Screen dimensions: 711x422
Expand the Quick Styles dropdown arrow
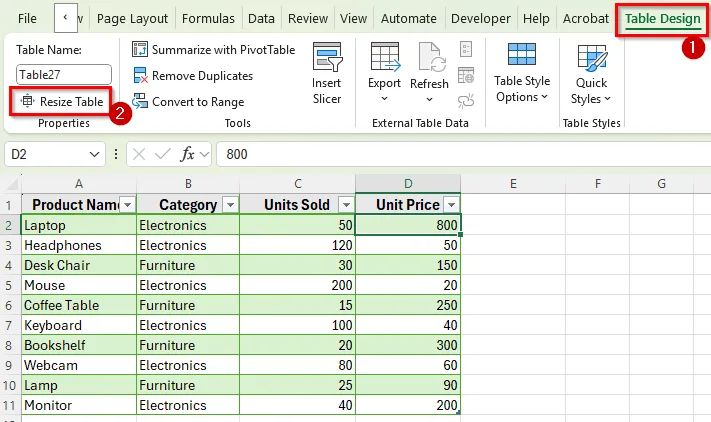pyautogui.click(x=608, y=98)
